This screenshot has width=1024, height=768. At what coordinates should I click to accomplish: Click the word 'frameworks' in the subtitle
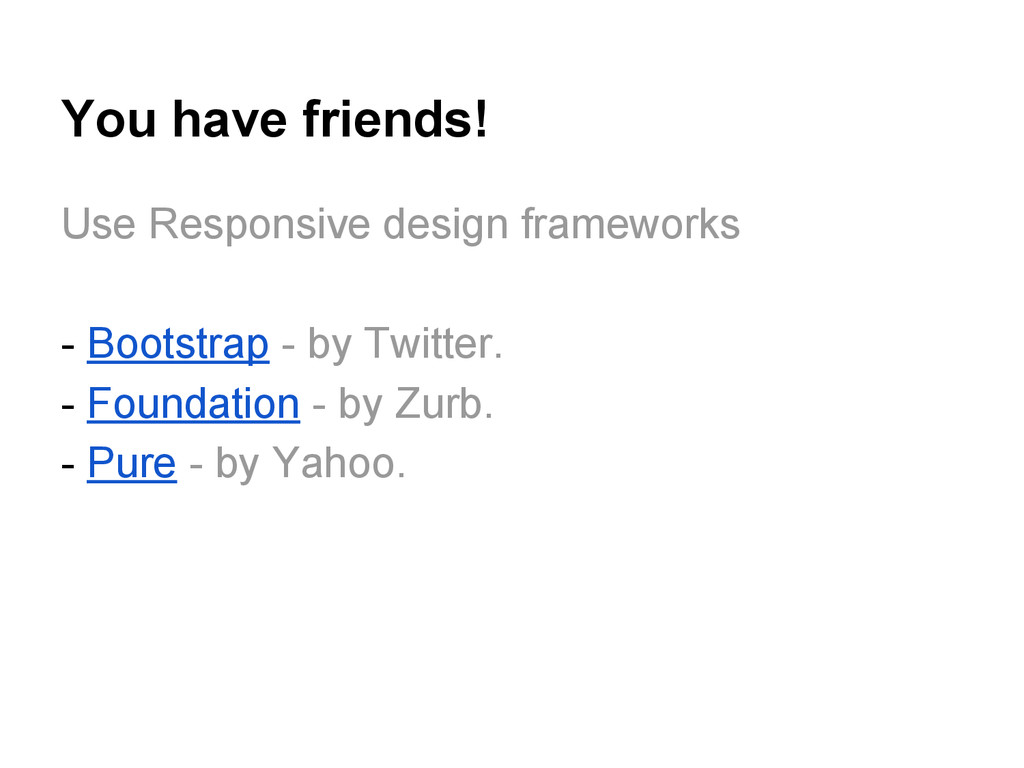tap(630, 223)
